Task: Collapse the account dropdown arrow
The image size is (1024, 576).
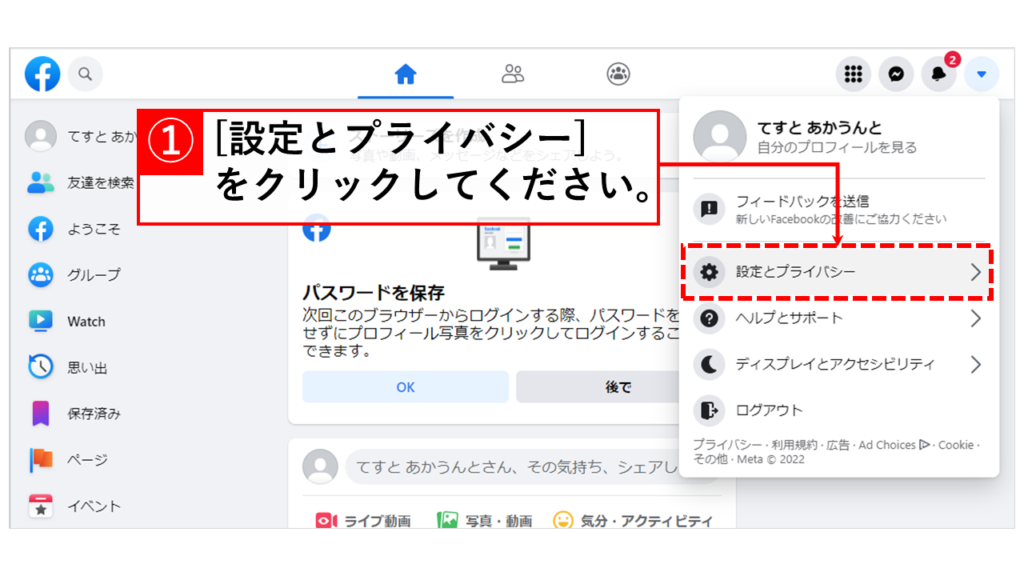Action: point(982,74)
